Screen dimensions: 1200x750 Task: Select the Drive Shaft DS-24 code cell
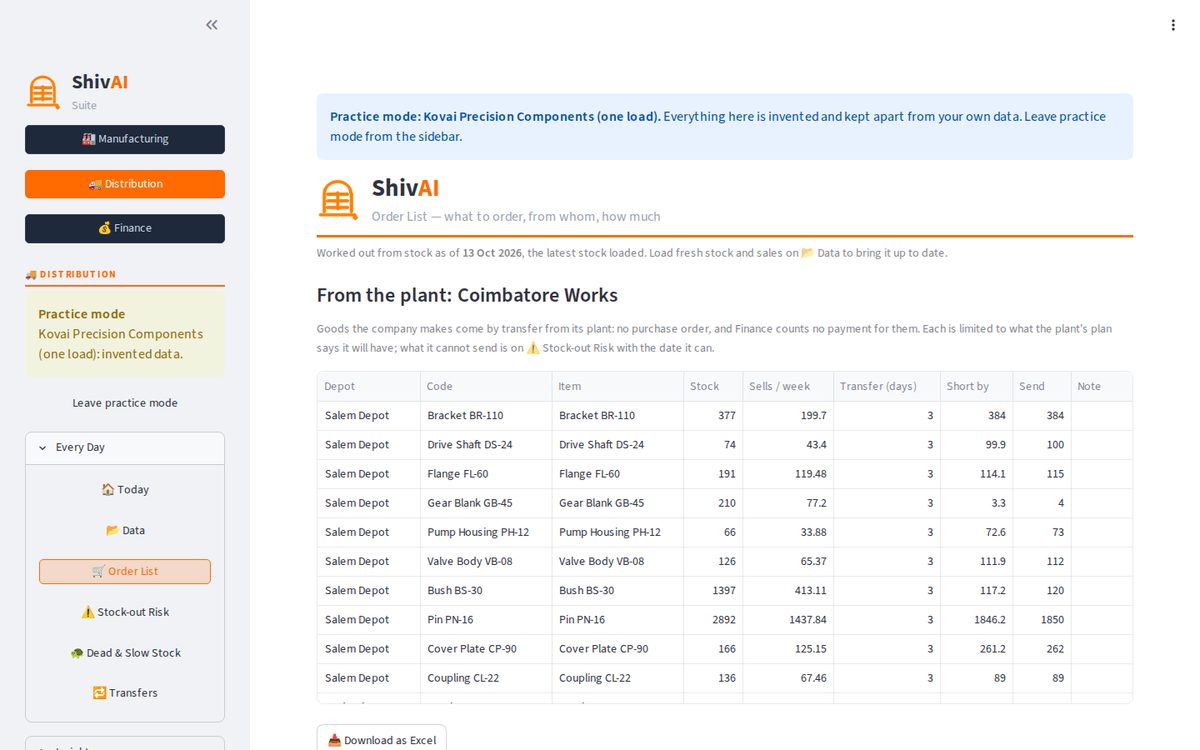486,445
